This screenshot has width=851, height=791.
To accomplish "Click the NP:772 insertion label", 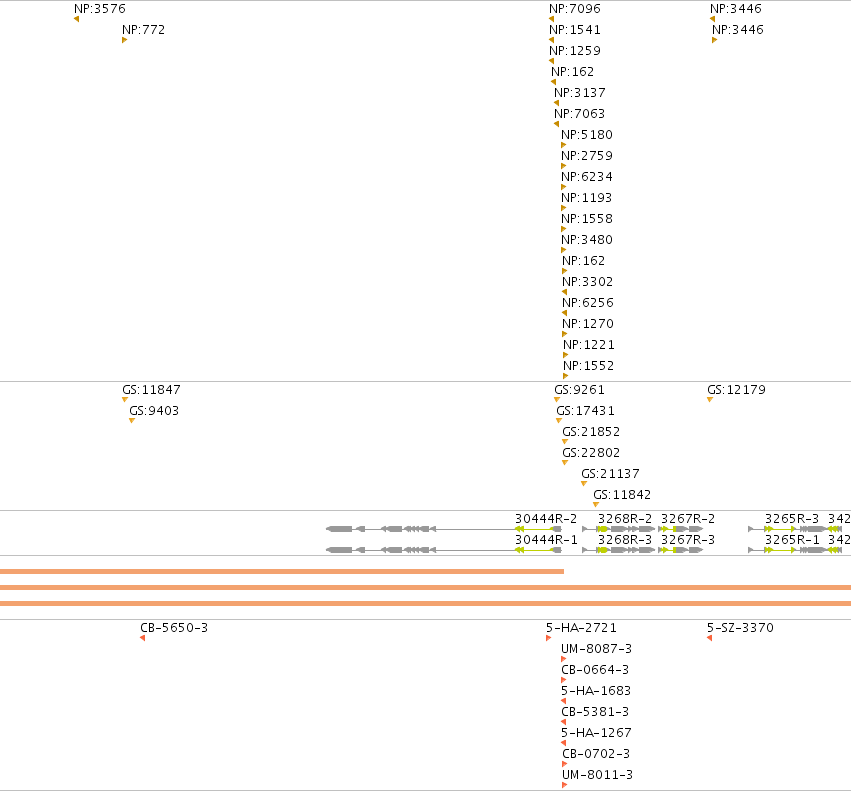I will point(143,30).
